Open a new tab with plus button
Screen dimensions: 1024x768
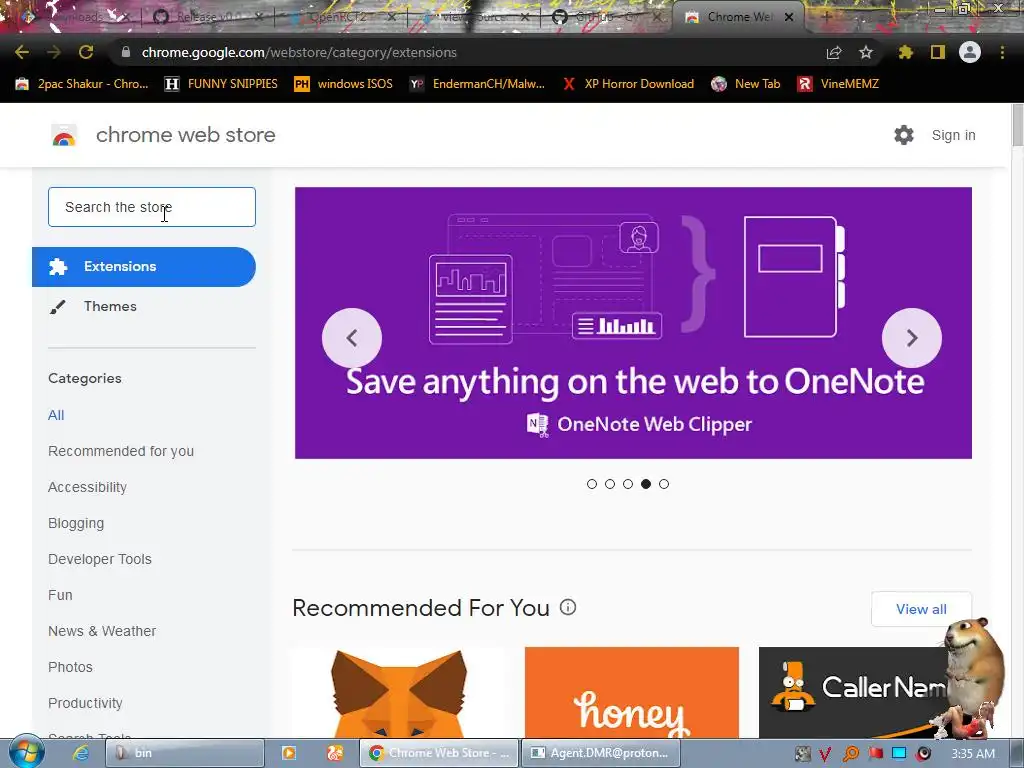point(826,17)
